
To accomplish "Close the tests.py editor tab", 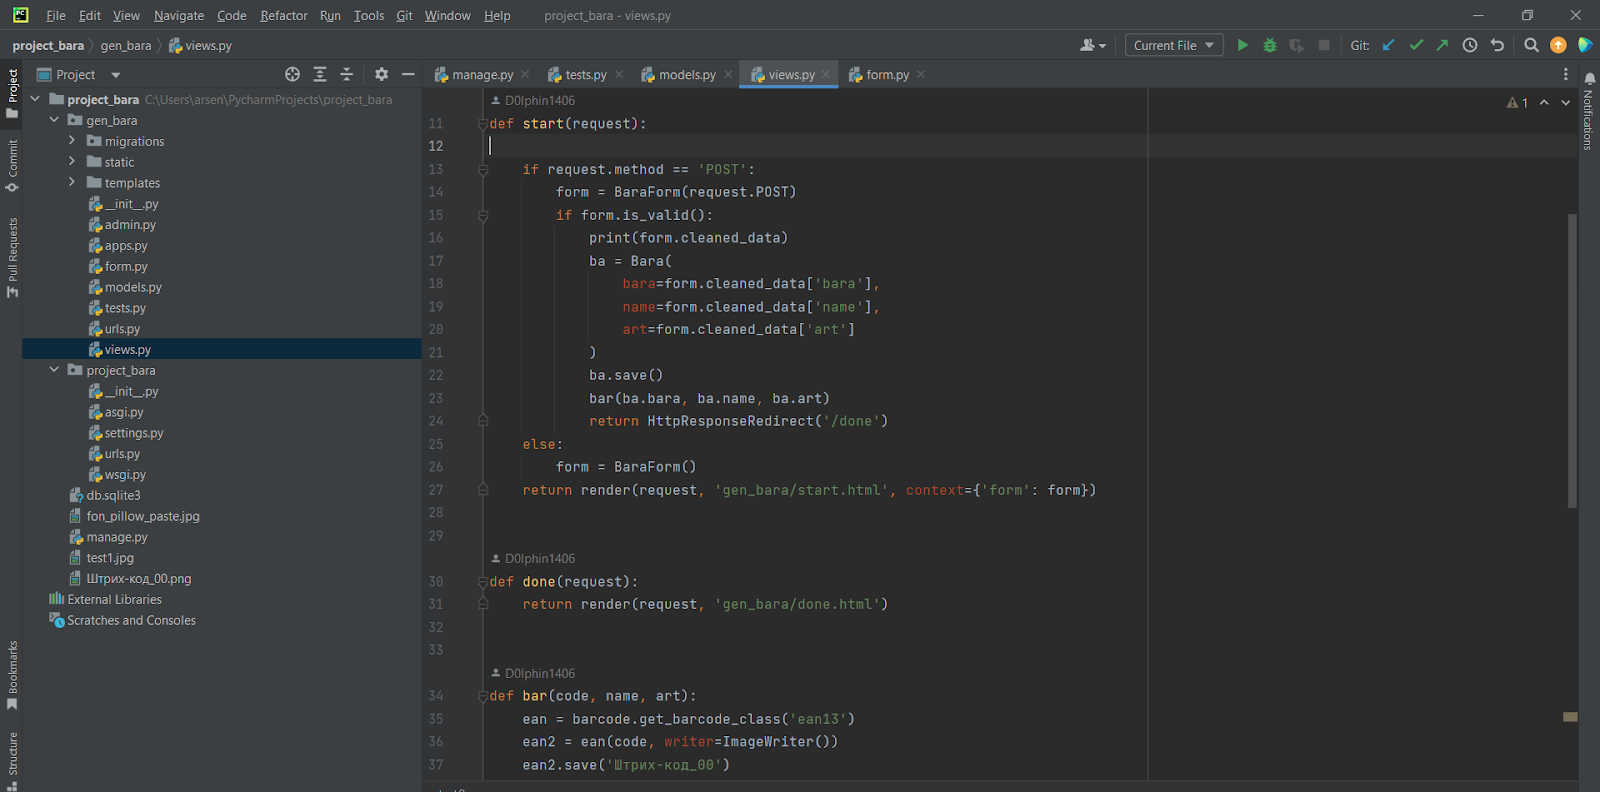I will coord(619,75).
